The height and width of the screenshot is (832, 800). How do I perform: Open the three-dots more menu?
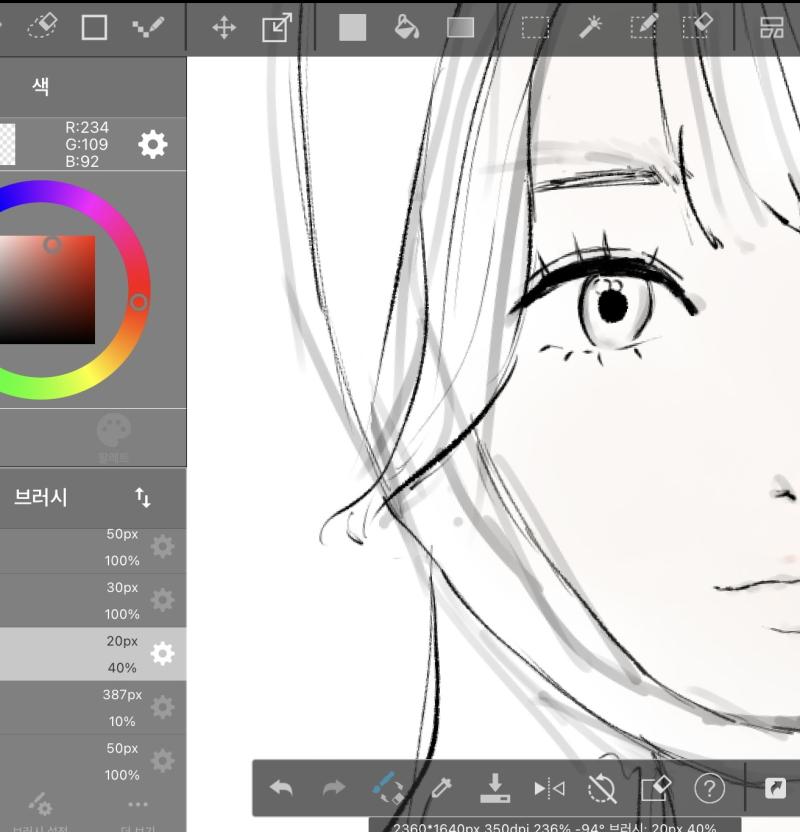[x=138, y=813]
